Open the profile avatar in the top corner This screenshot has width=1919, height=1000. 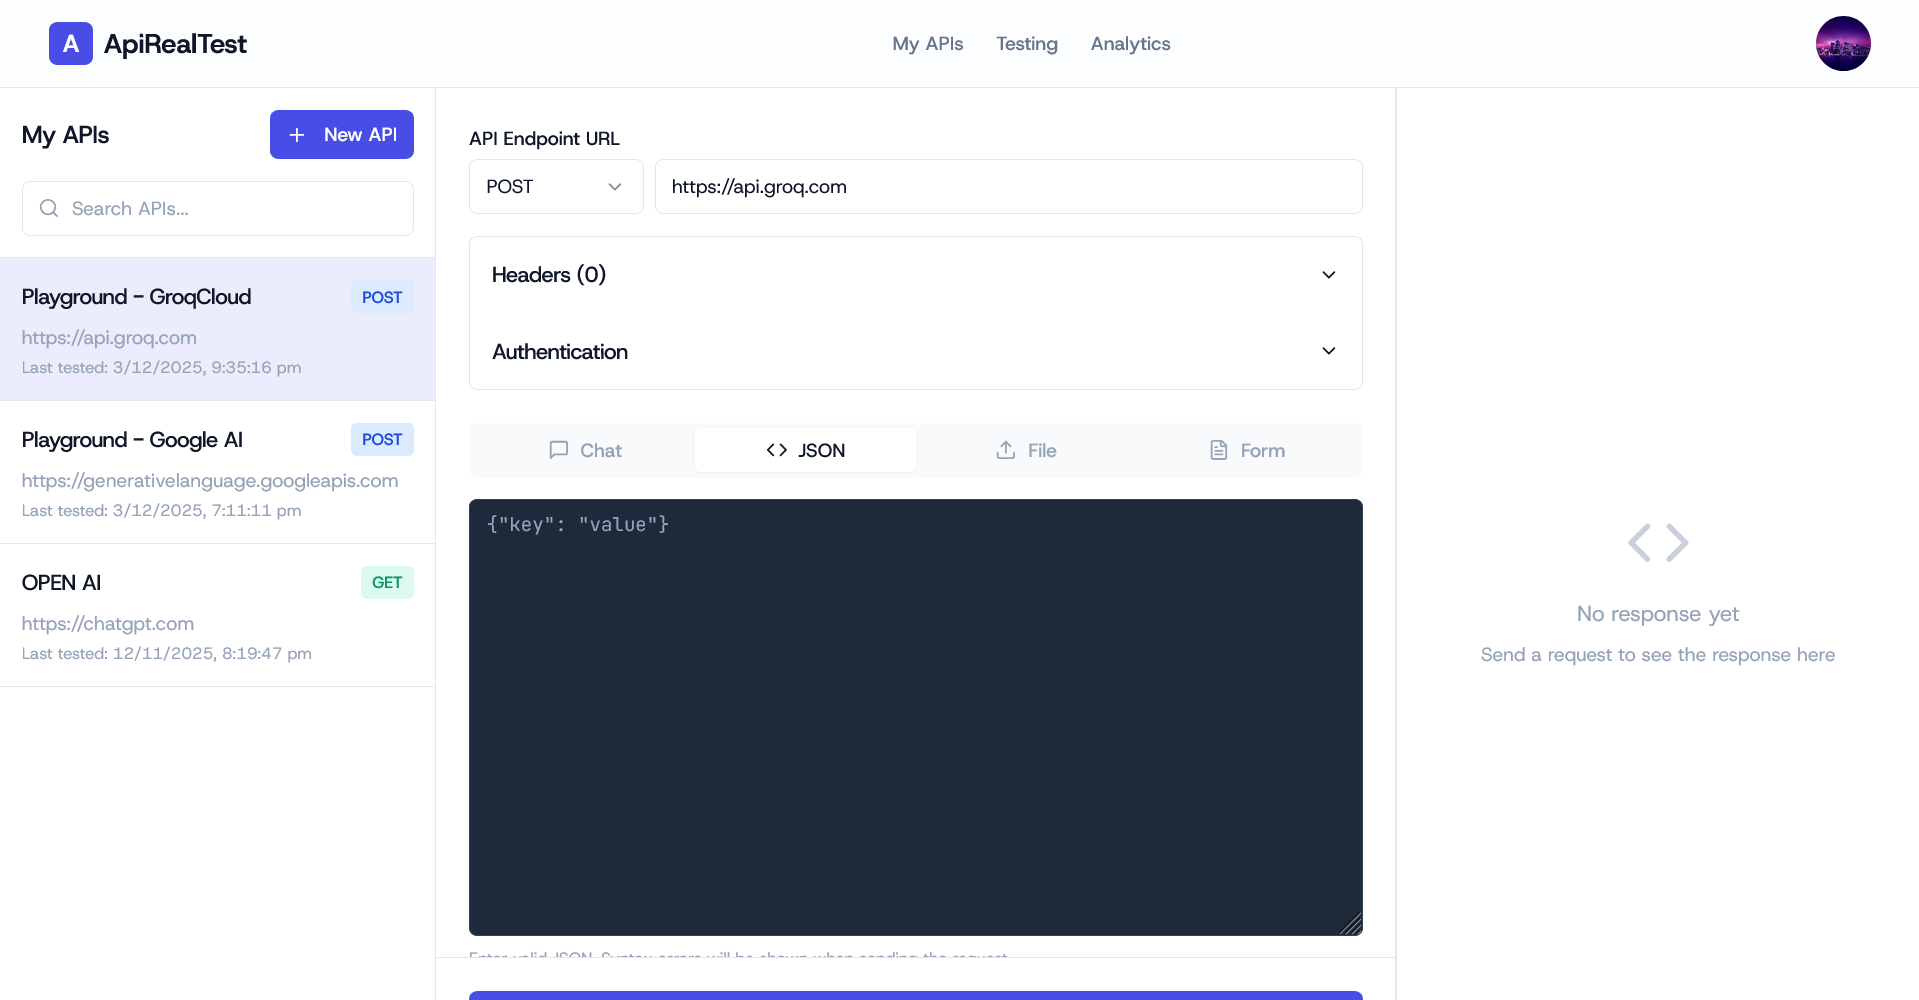pos(1843,43)
